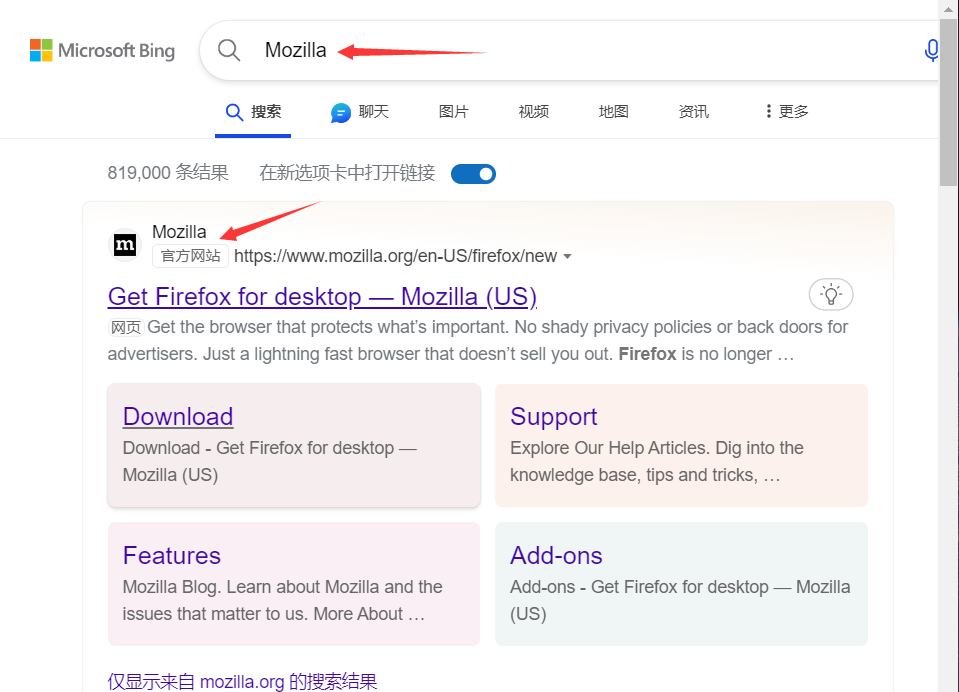
Task: Open the Download sitelink
Action: 178,417
